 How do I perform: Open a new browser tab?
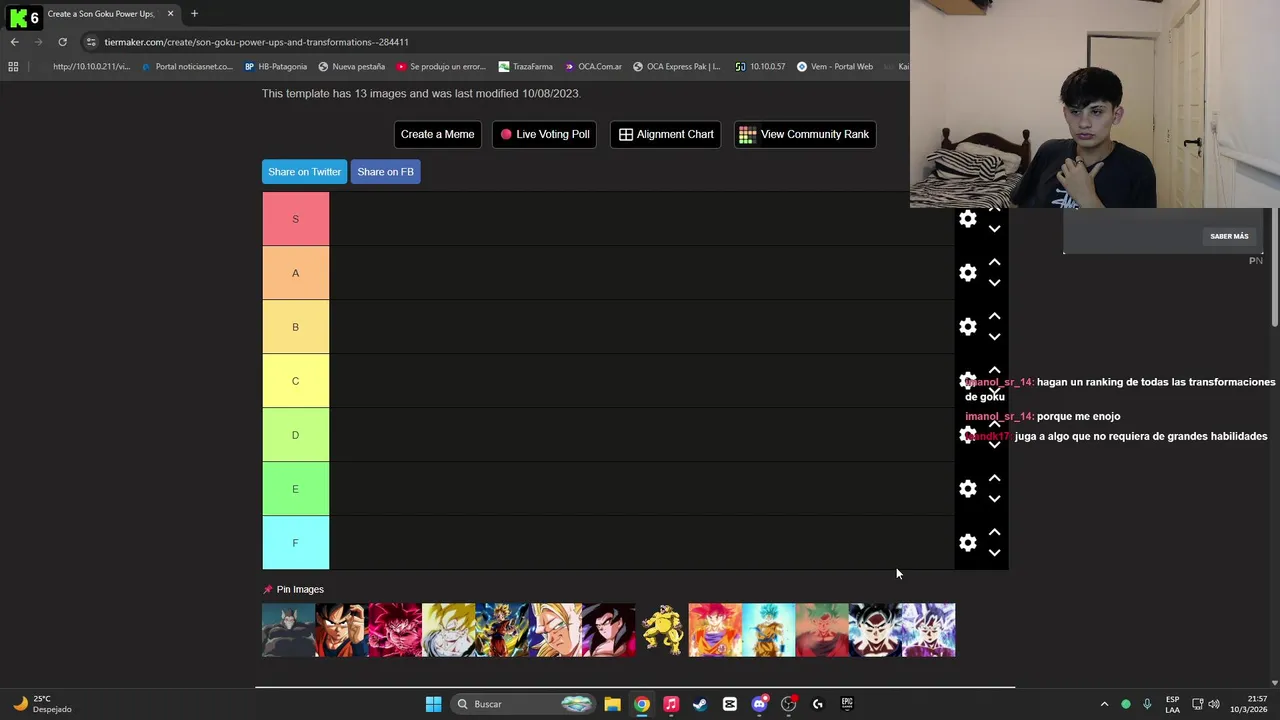(194, 14)
